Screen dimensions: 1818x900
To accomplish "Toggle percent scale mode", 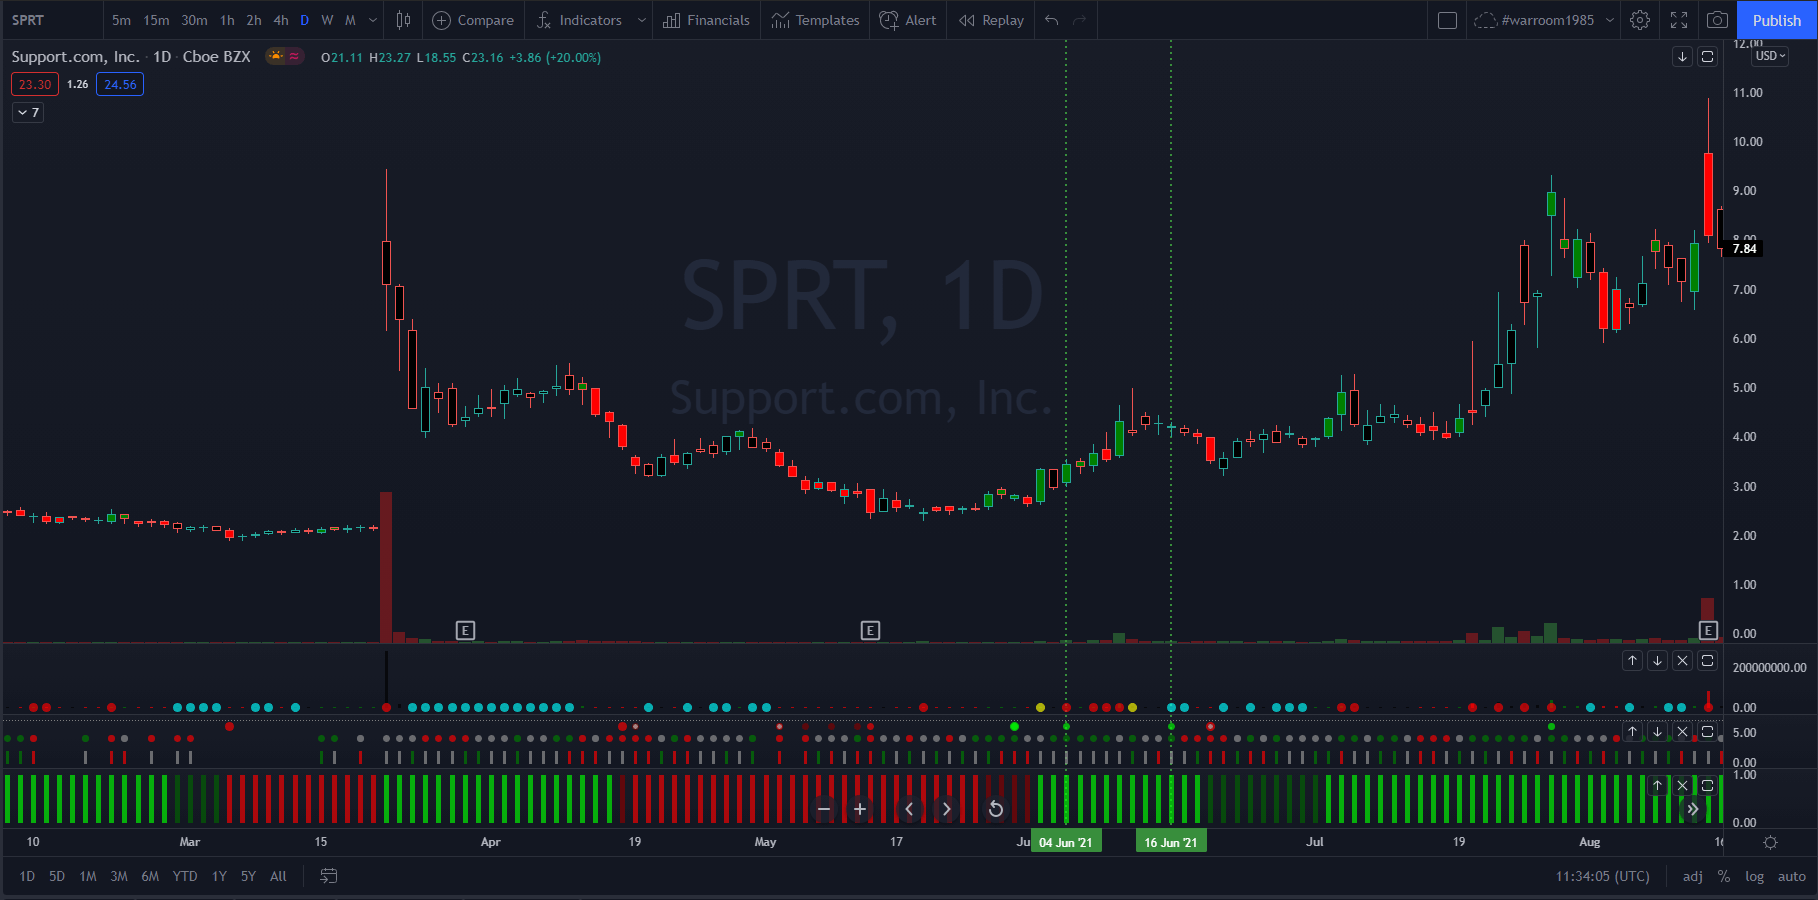I will (x=1724, y=876).
